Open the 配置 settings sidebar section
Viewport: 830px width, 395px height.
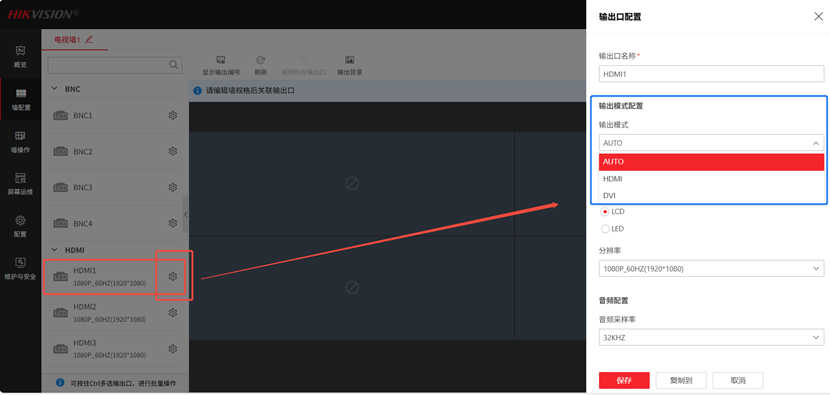pos(20,226)
